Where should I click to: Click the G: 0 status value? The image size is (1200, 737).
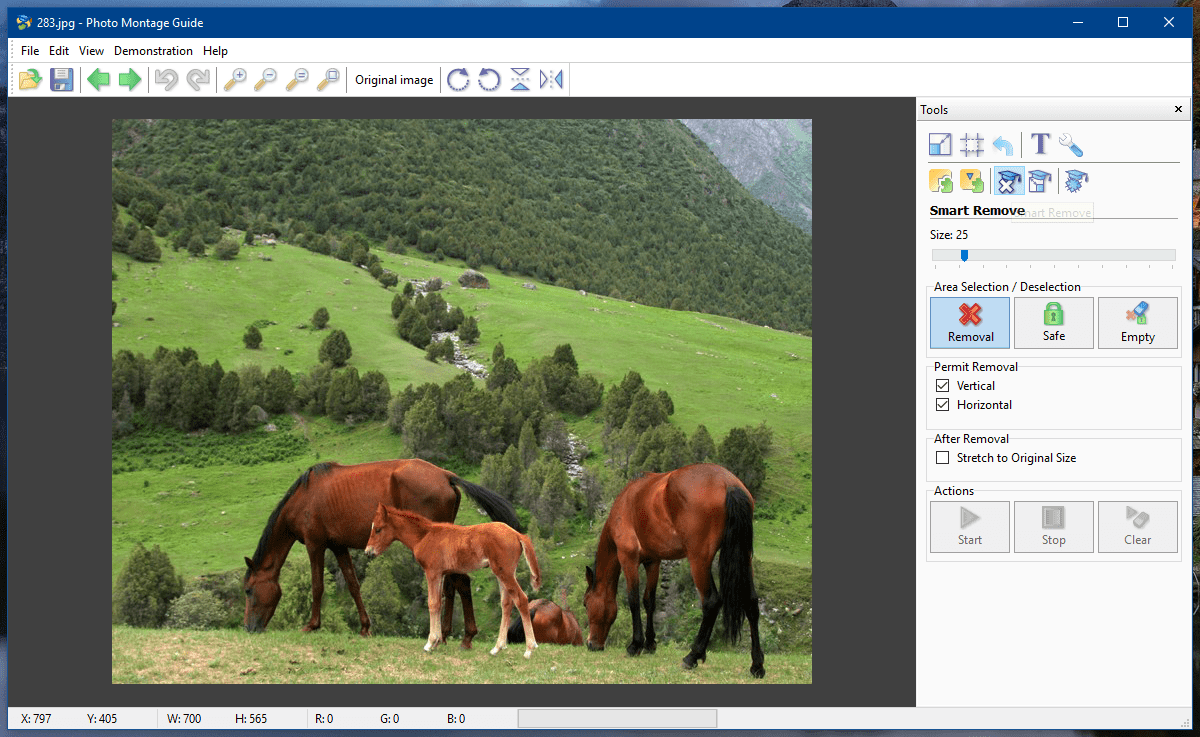tap(390, 718)
